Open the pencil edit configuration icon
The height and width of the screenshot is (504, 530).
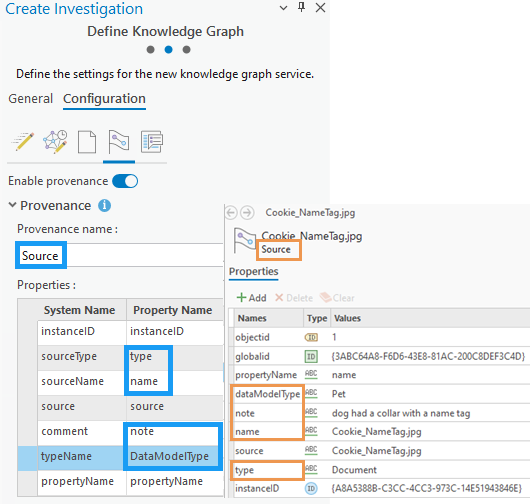pyautogui.click(x=23, y=142)
